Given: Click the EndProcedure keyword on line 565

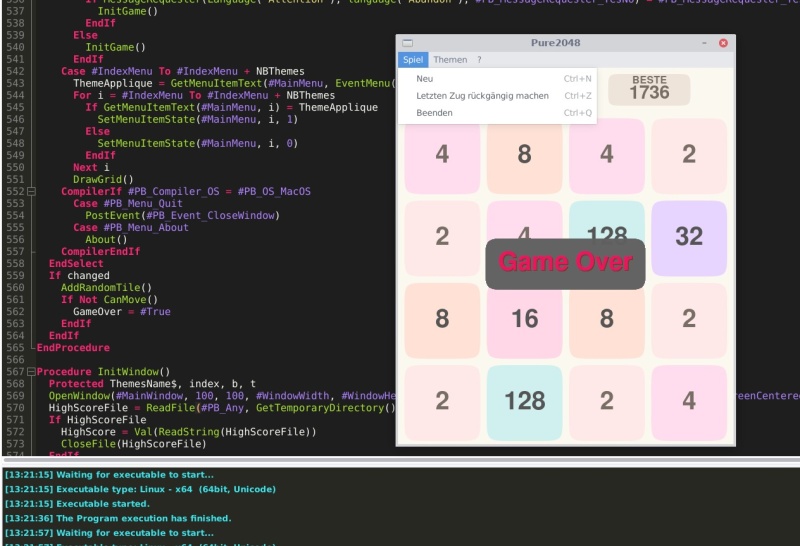Looking at the screenshot, I should (73, 348).
